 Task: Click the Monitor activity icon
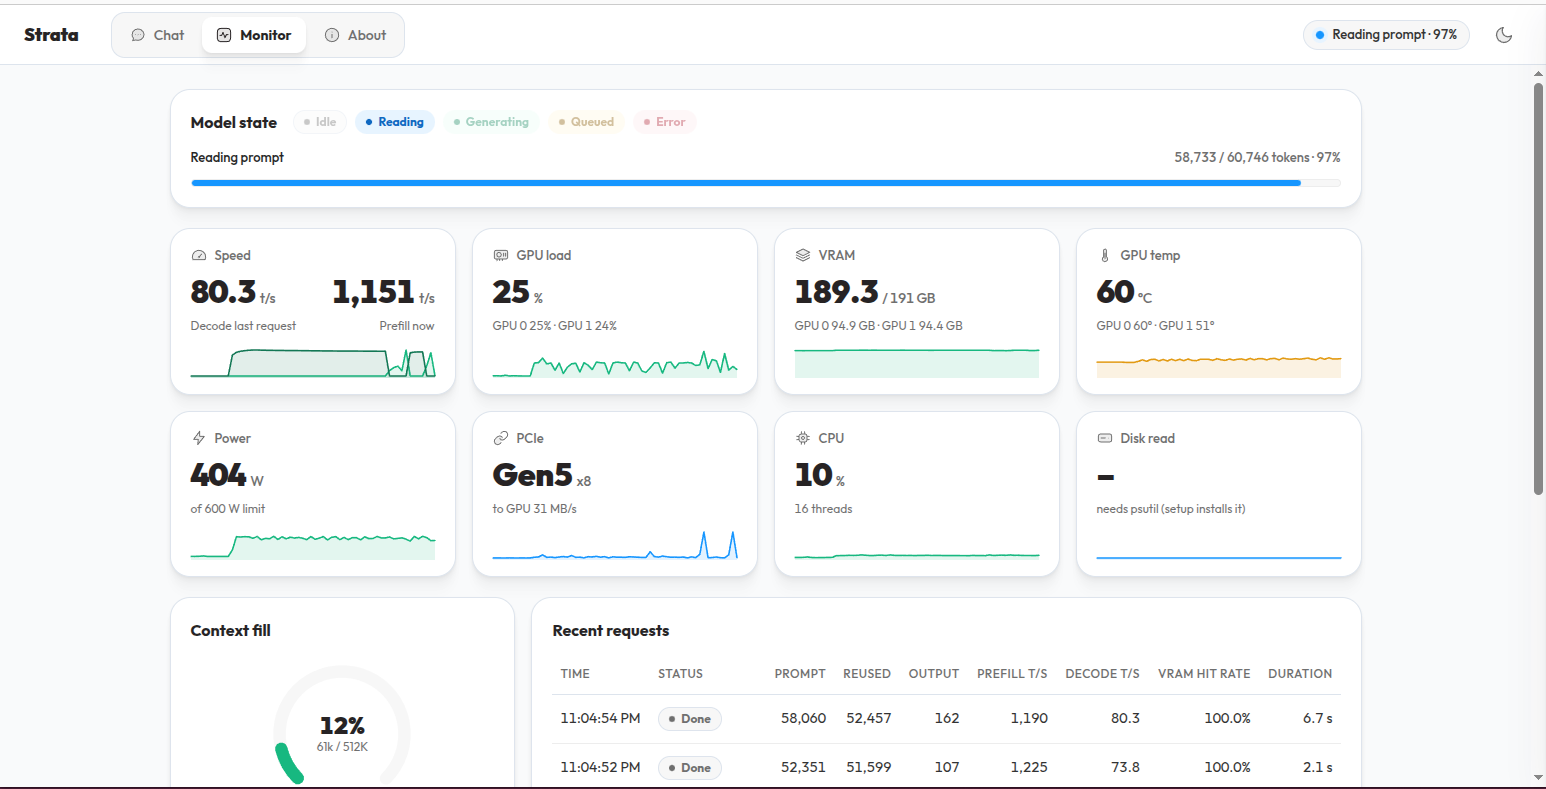tap(224, 35)
